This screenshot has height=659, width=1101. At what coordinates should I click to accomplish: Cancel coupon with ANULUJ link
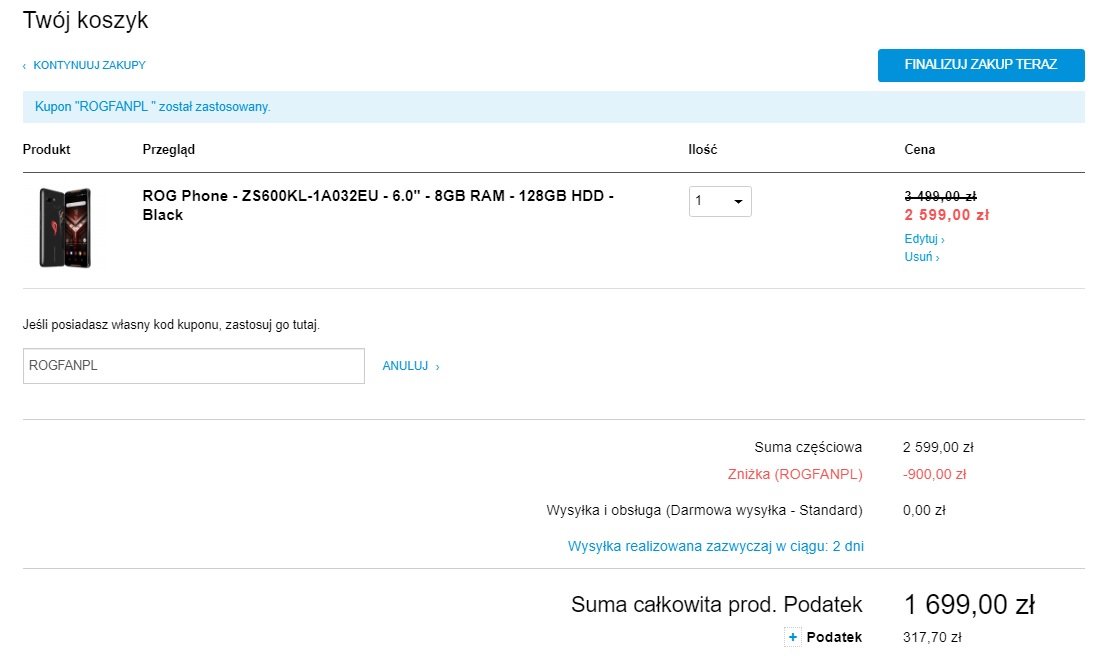point(411,366)
